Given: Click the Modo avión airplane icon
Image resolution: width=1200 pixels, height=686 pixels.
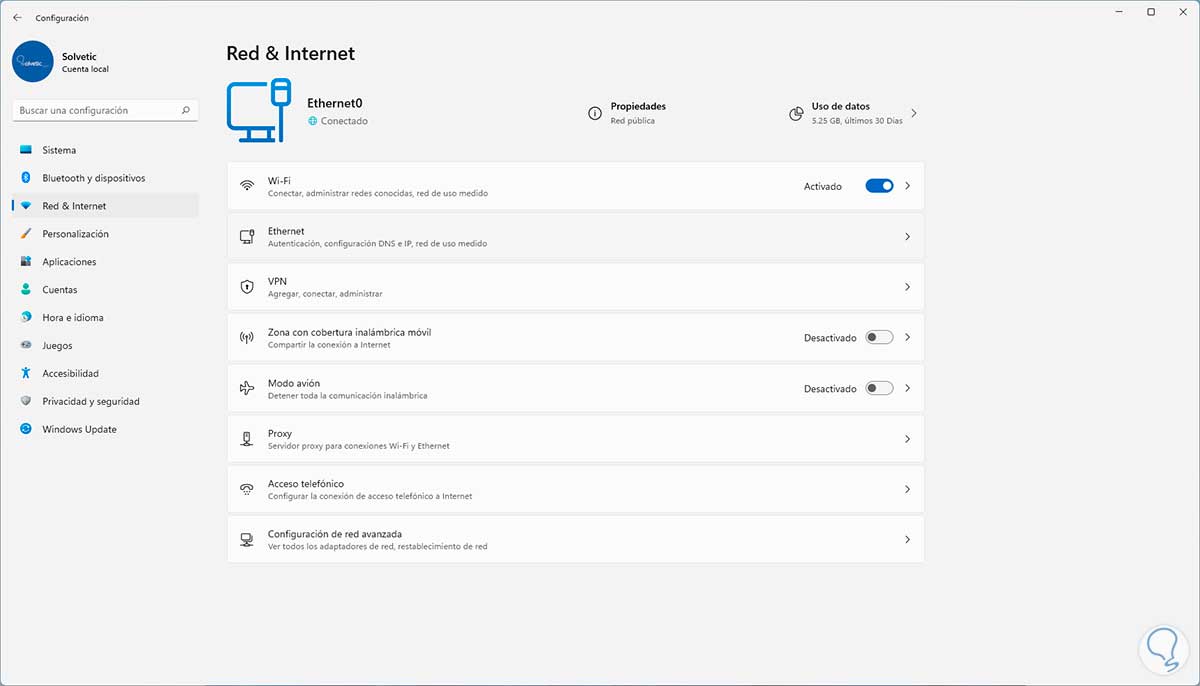Looking at the screenshot, I should pyautogui.click(x=247, y=388).
